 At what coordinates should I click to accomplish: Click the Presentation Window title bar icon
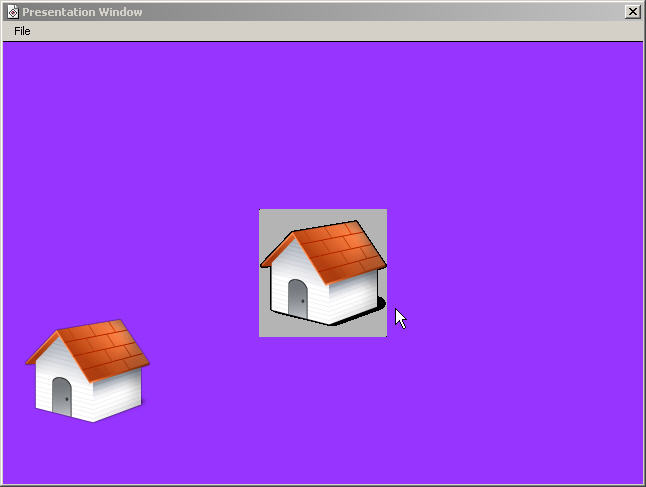13,12
